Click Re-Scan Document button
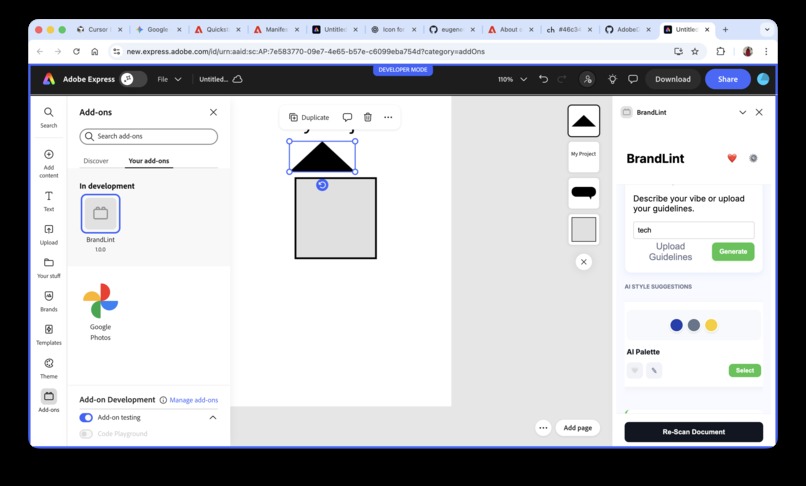The height and width of the screenshot is (486, 806). point(693,432)
